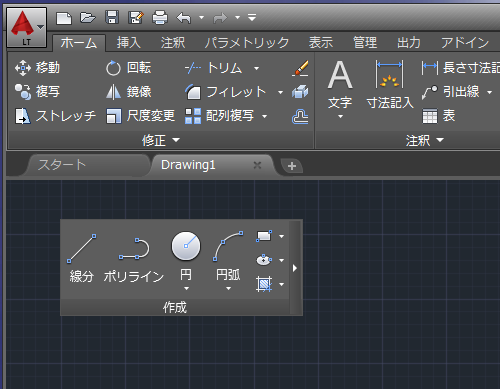Image resolution: width=500 pixels, height=389 pixels.
Task: Create a new drawing from quick access toolbar
Action: tap(64, 18)
